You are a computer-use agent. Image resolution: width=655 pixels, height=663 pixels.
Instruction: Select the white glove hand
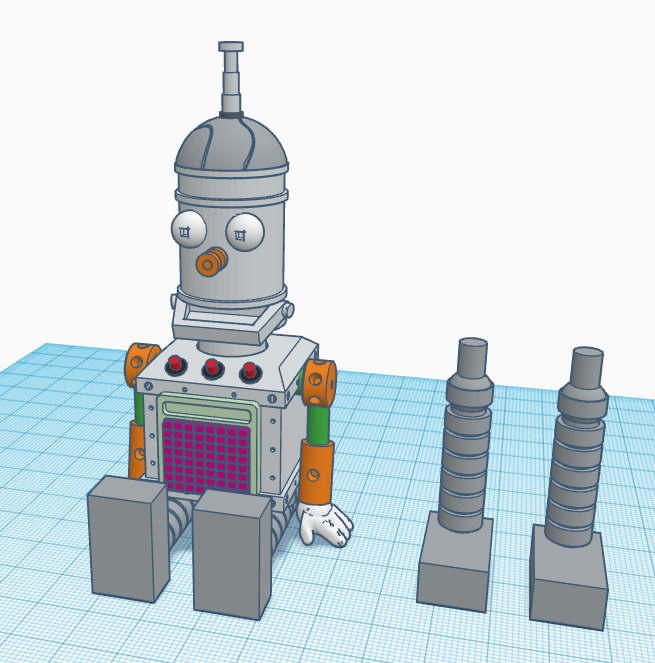point(325,523)
